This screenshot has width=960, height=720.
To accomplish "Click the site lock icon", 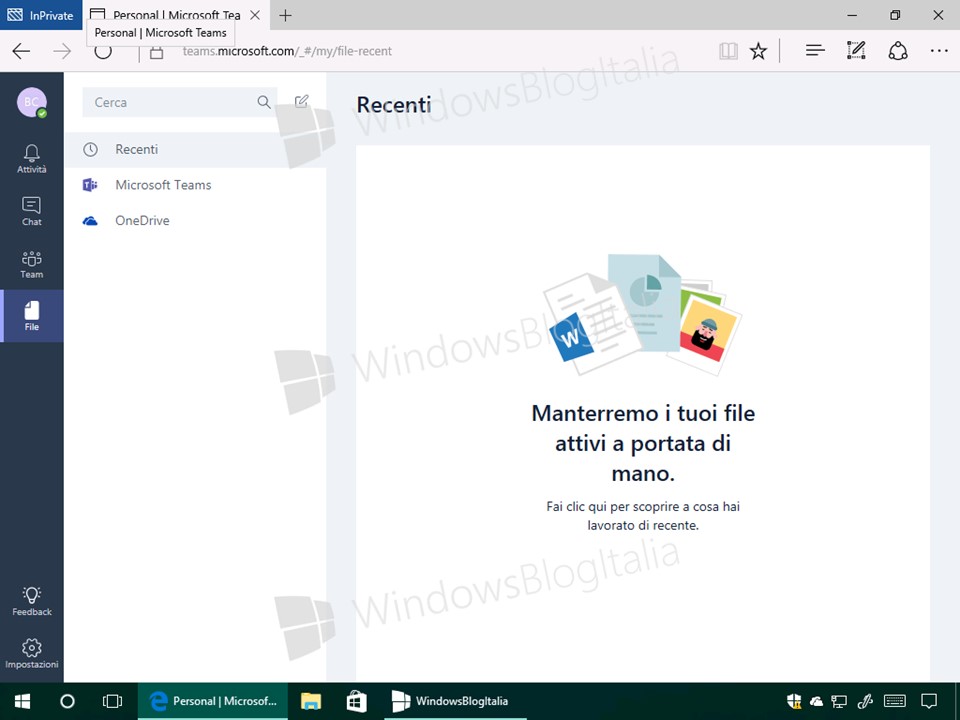I will point(157,52).
